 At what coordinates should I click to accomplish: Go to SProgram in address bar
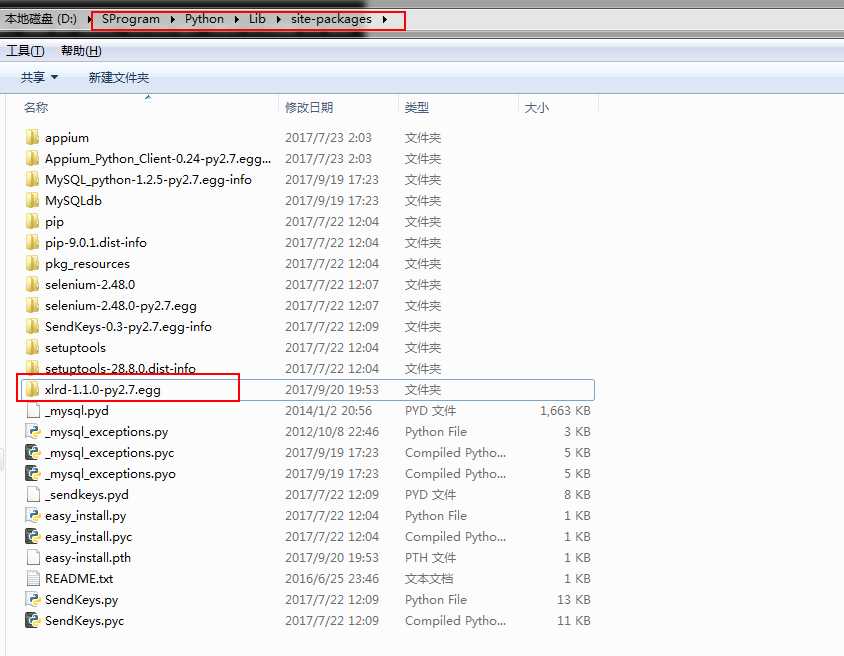[x=131, y=19]
